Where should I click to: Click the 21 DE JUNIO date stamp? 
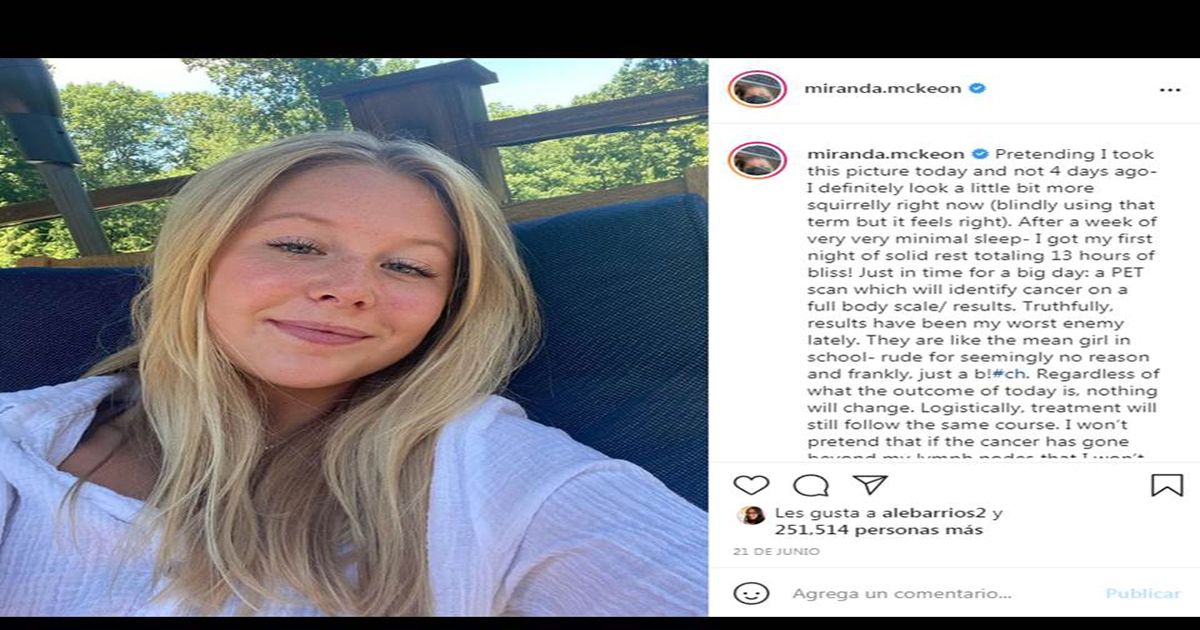(776, 552)
